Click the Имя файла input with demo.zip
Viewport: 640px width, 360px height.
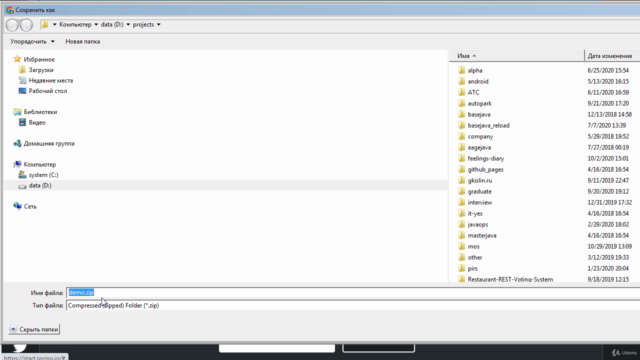click(x=353, y=292)
